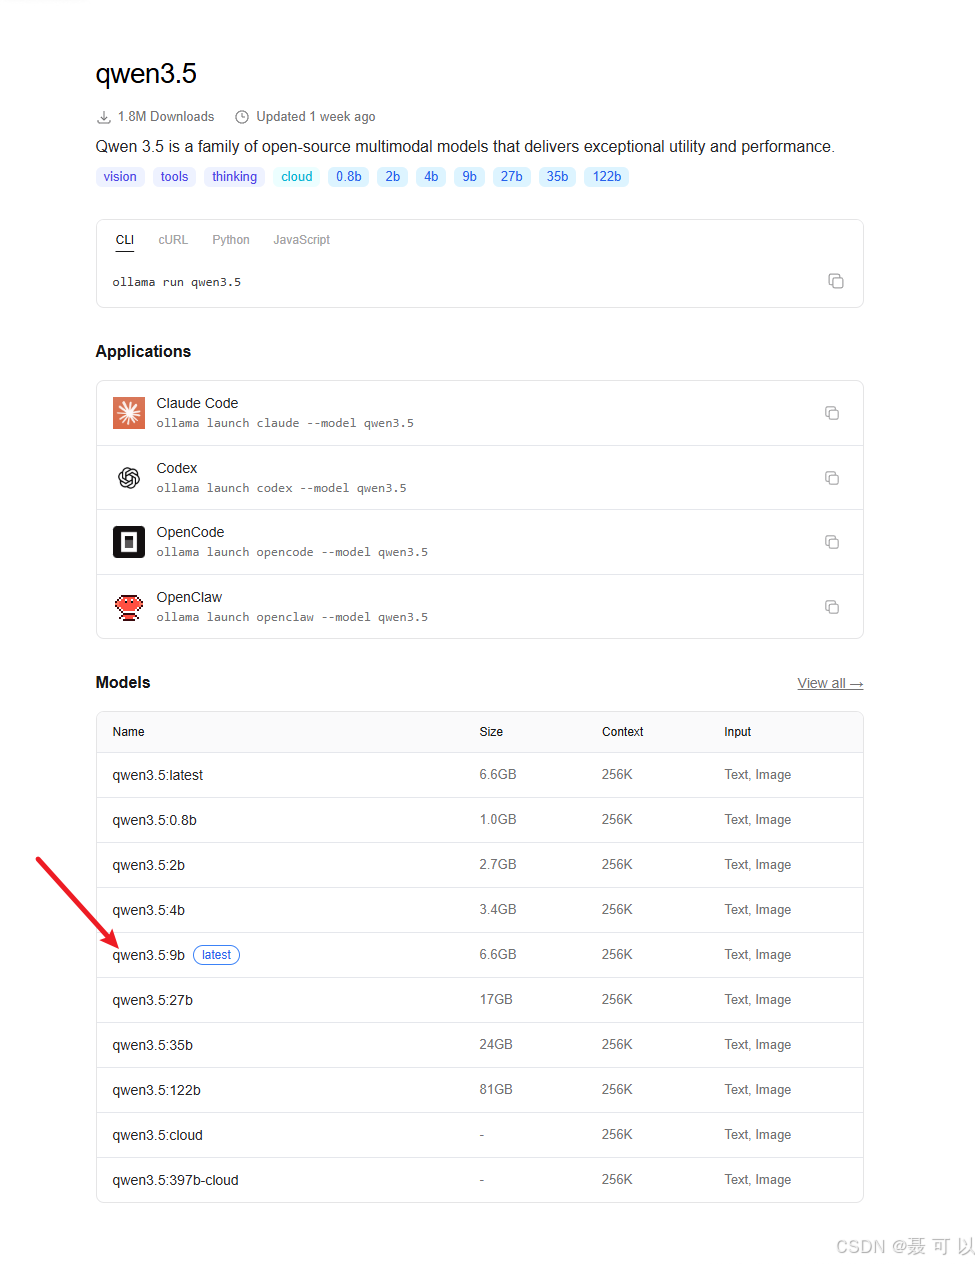Open the Python tab
Image resolution: width=979 pixels, height=1264 pixels.
pyautogui.click(x=231, y=240)
